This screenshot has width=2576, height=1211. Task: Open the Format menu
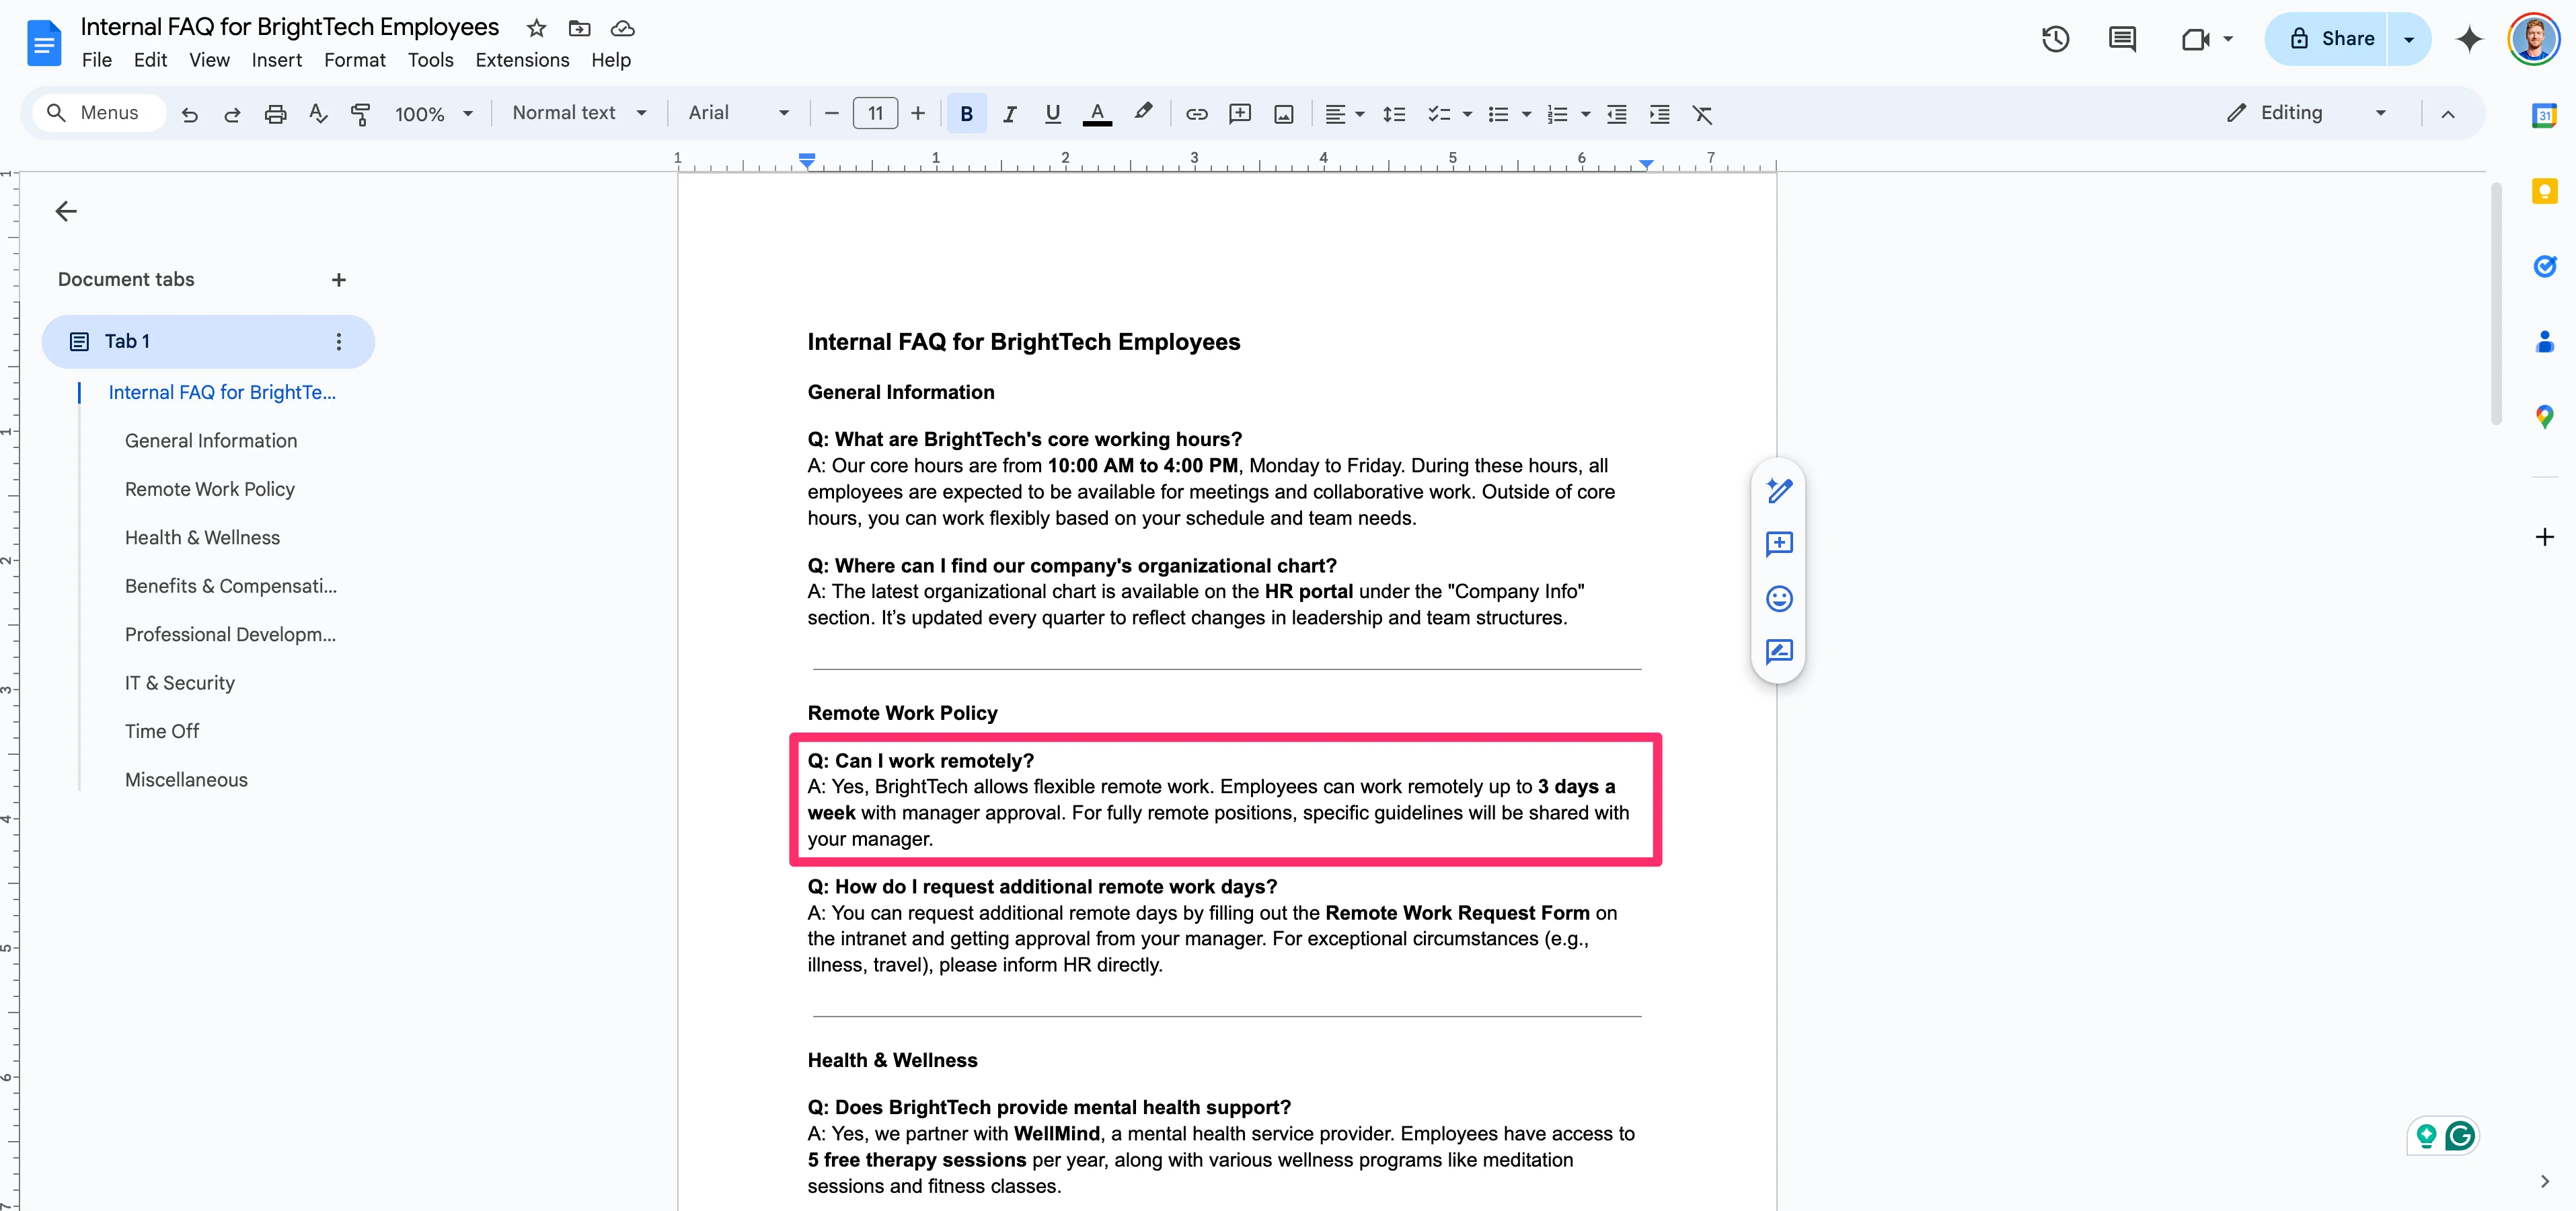[354, 60]
